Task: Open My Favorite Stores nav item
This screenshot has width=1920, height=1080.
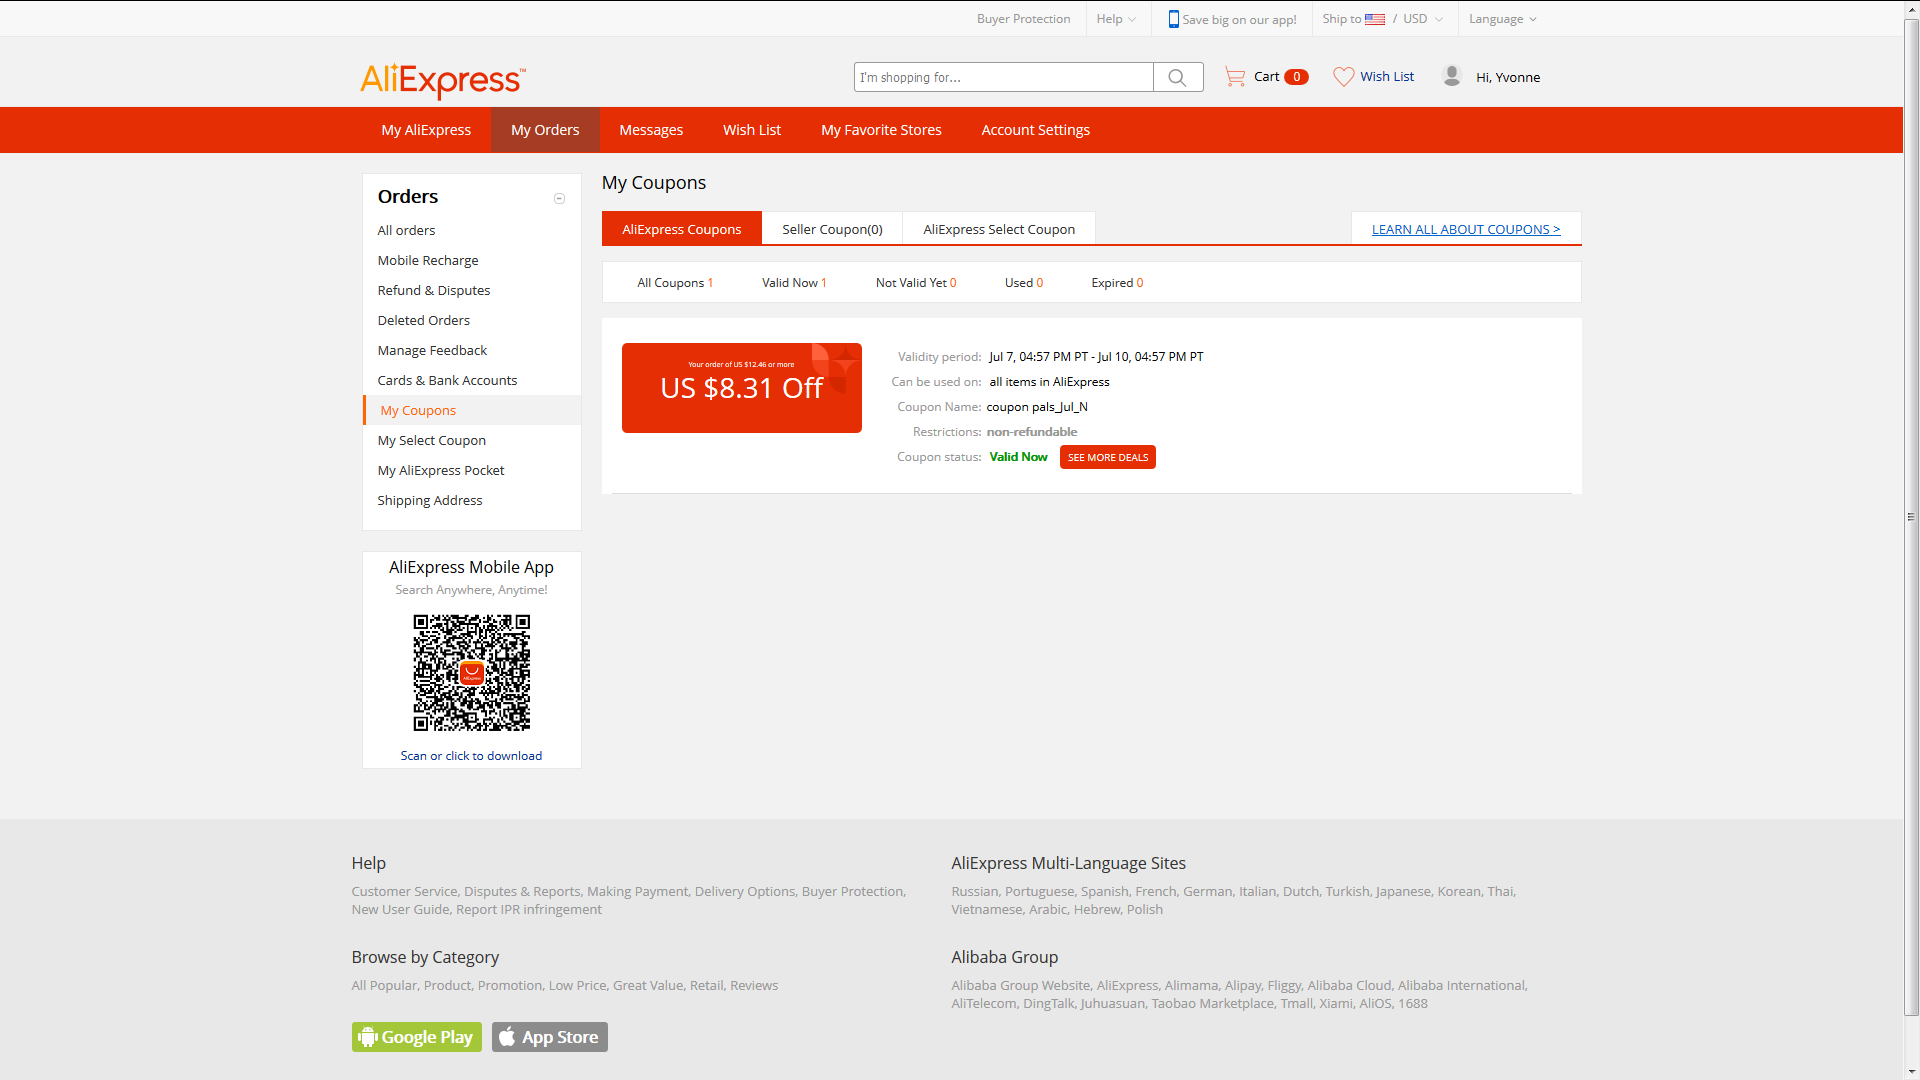Action: click(x=881, y=130)
